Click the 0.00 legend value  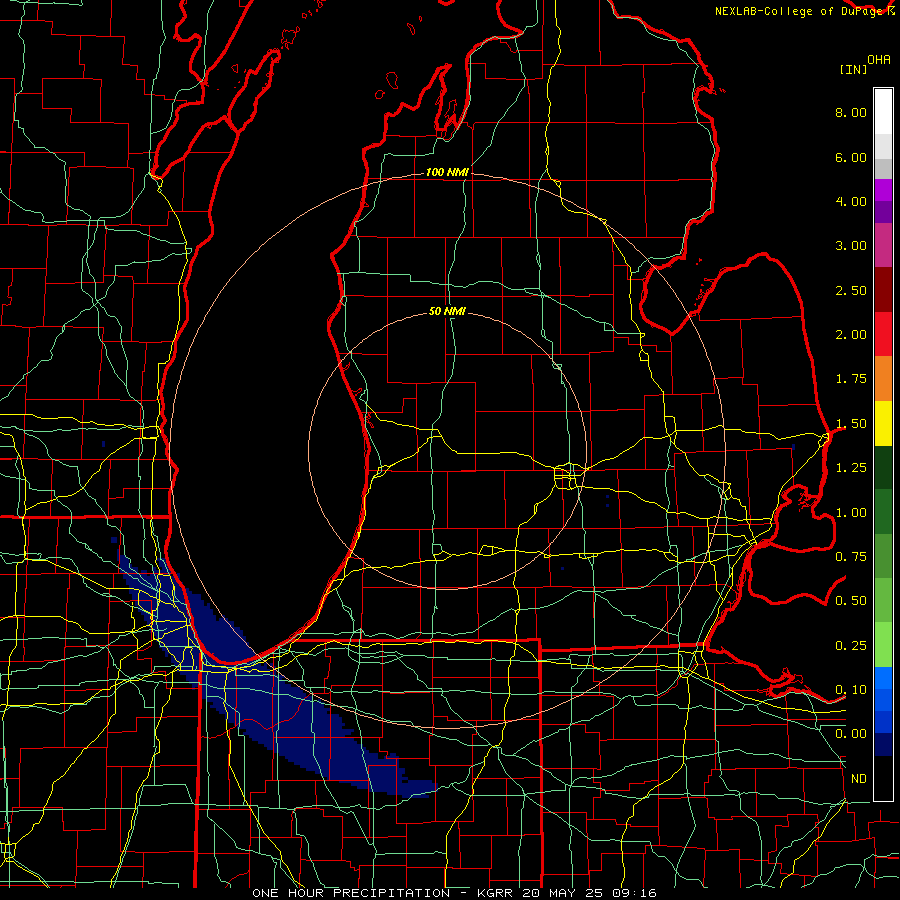(x=851, y=734)
